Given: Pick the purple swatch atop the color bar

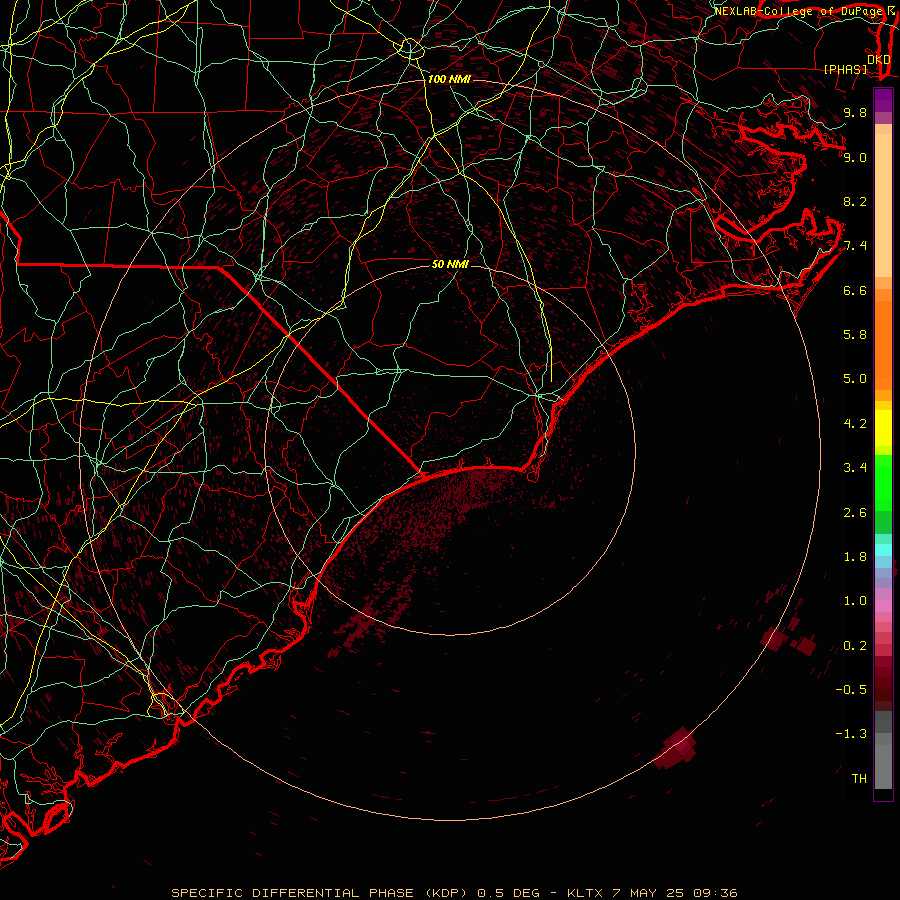Looking at the screenshot, I should 883,100.
